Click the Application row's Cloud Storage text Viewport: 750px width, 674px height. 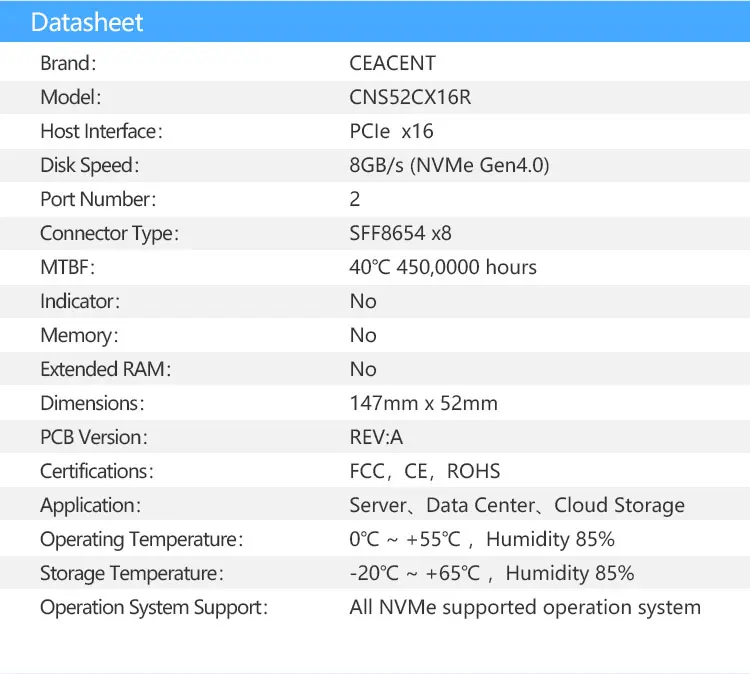(619, 505)
